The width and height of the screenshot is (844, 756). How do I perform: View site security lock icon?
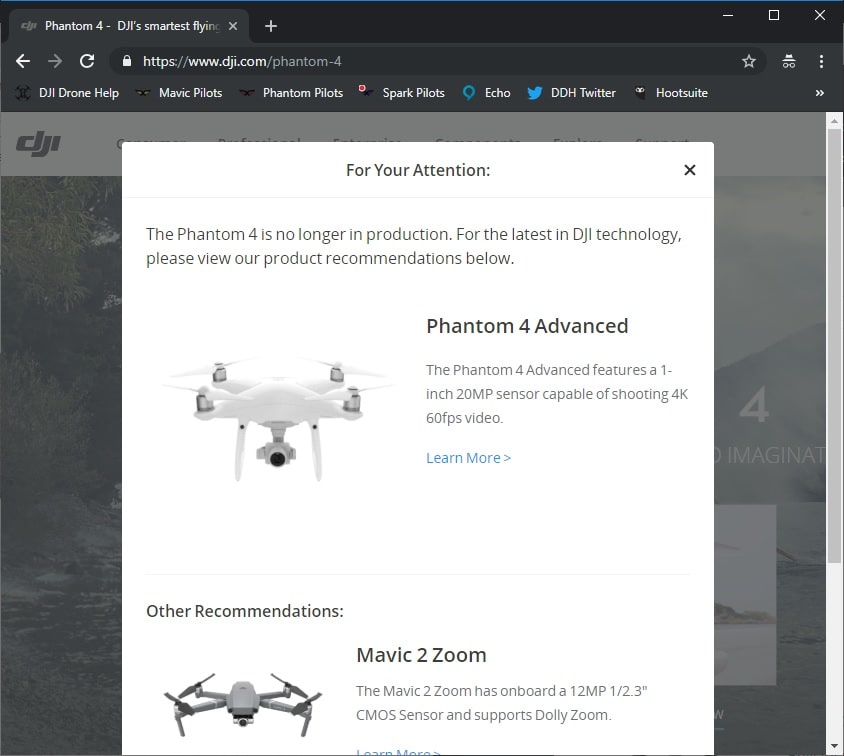tap(126, 61)
